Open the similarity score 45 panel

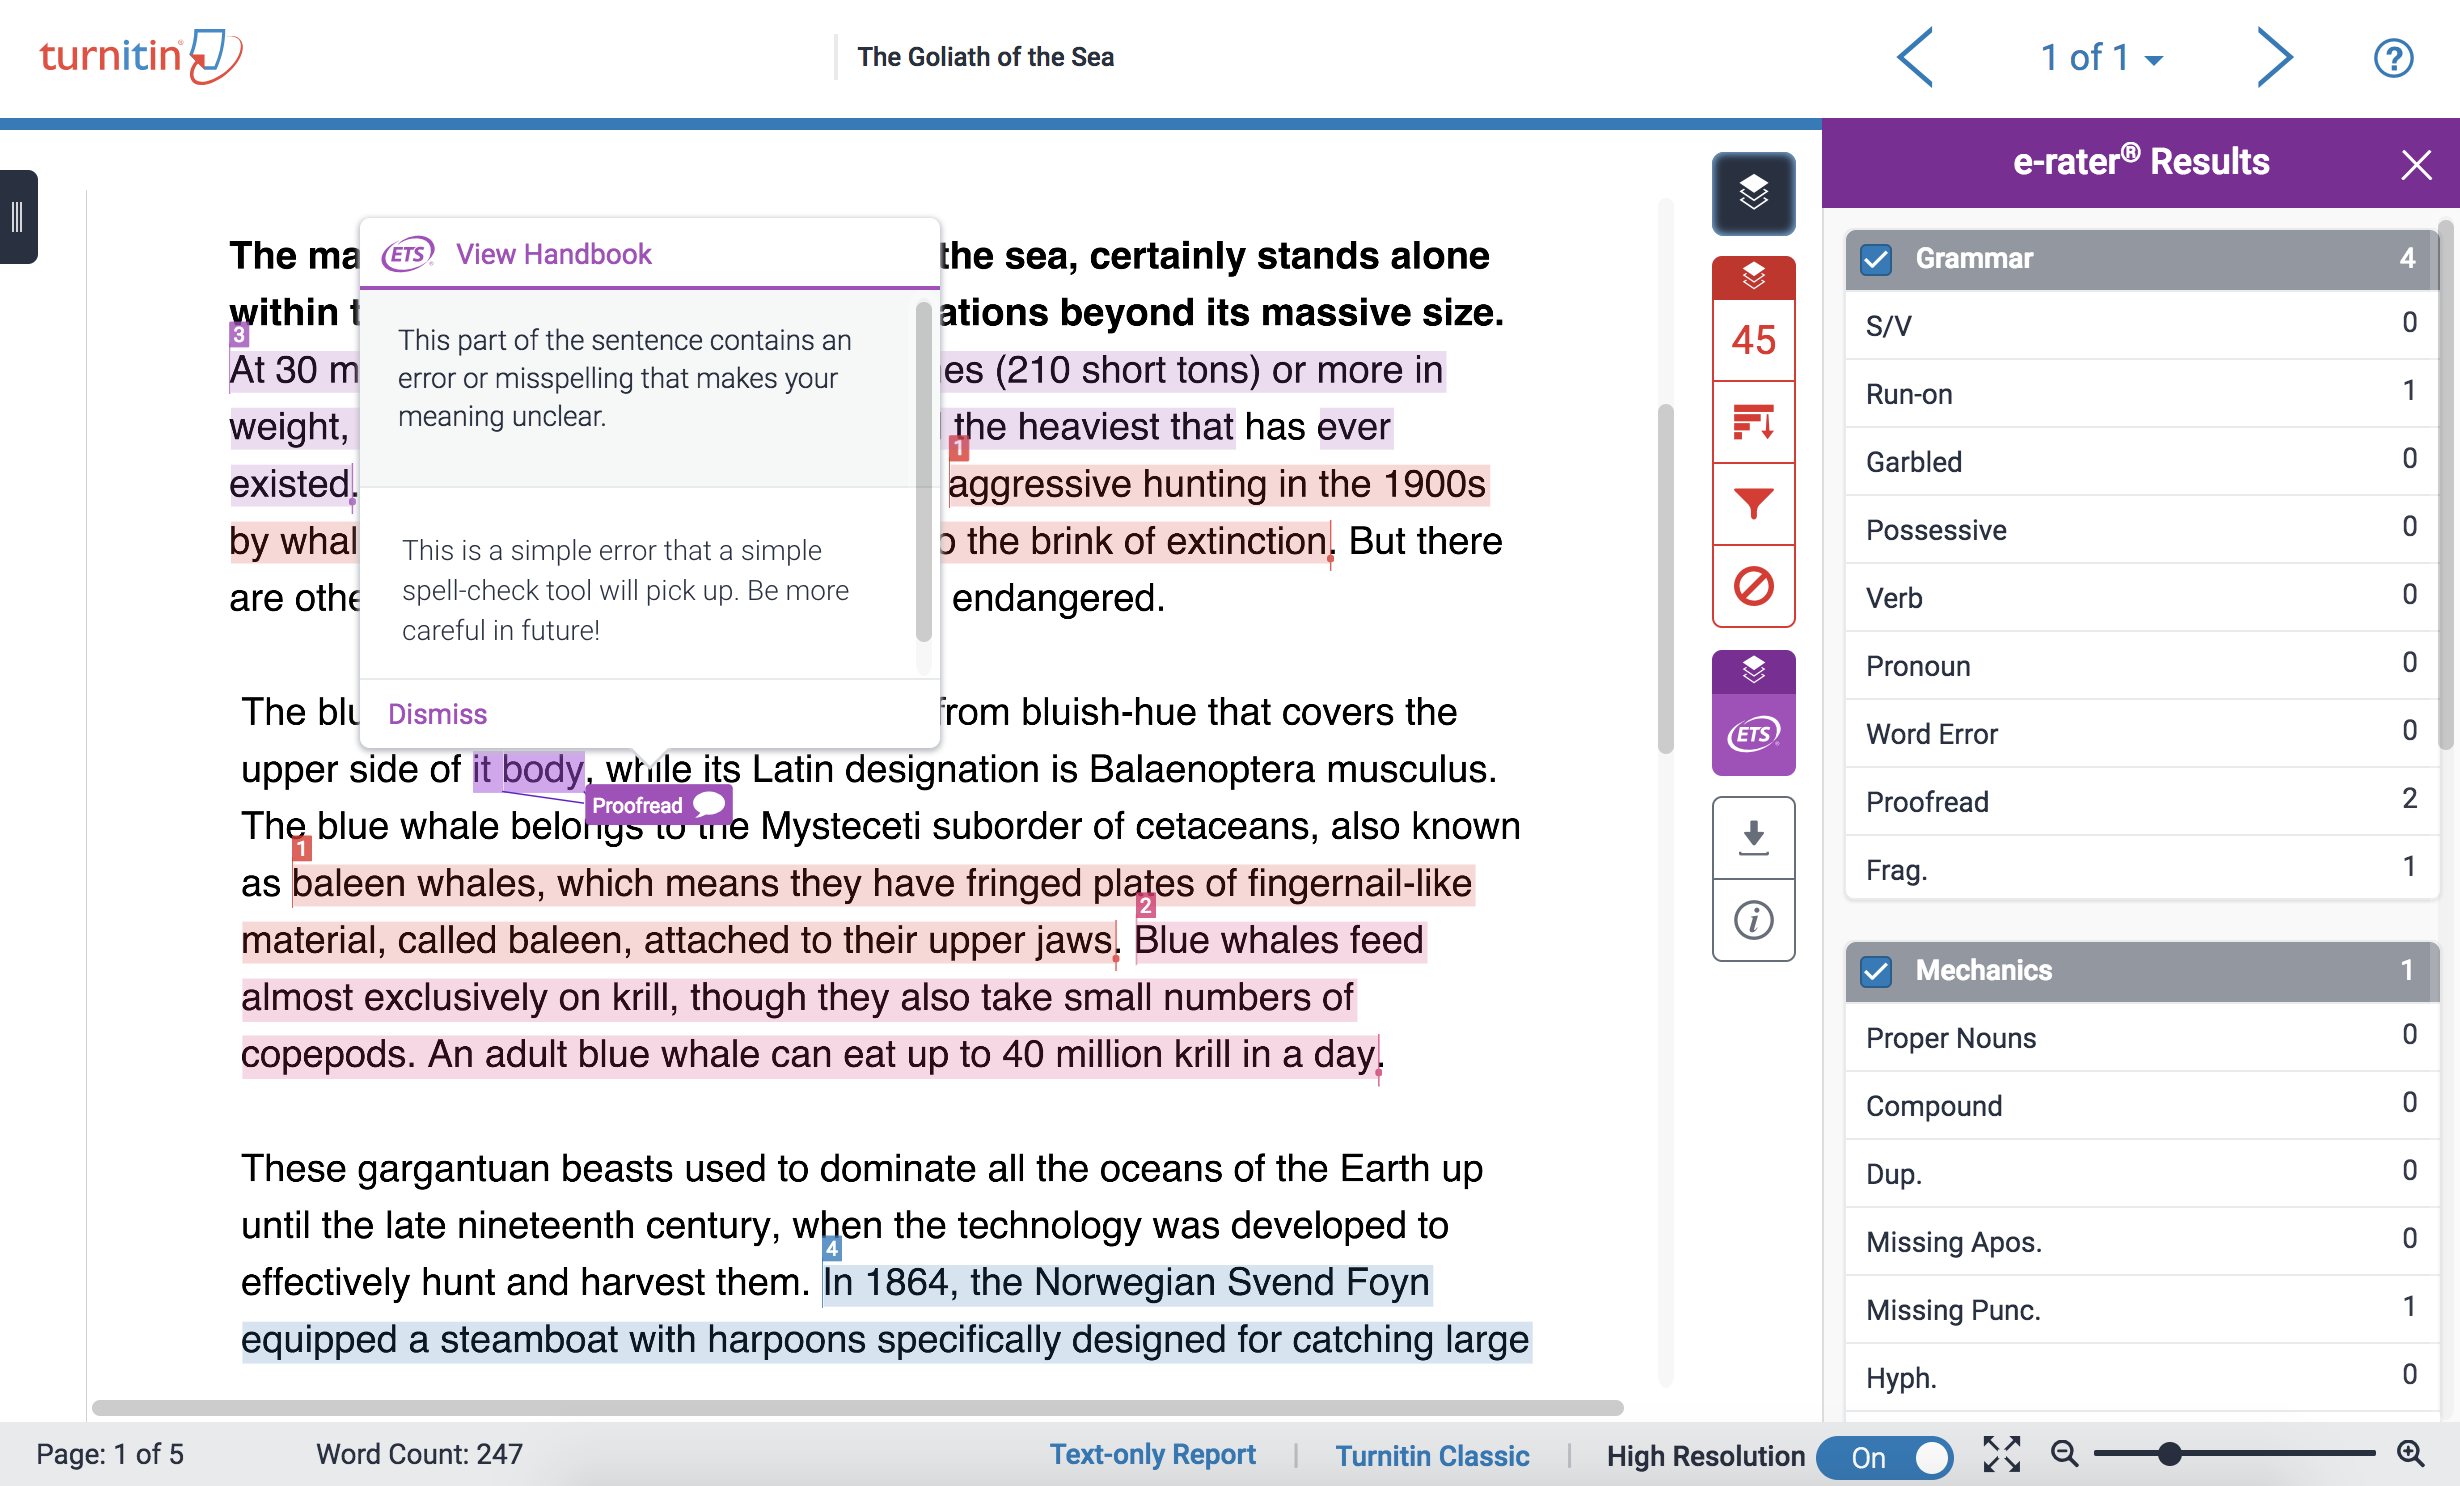coord(1753,340)
